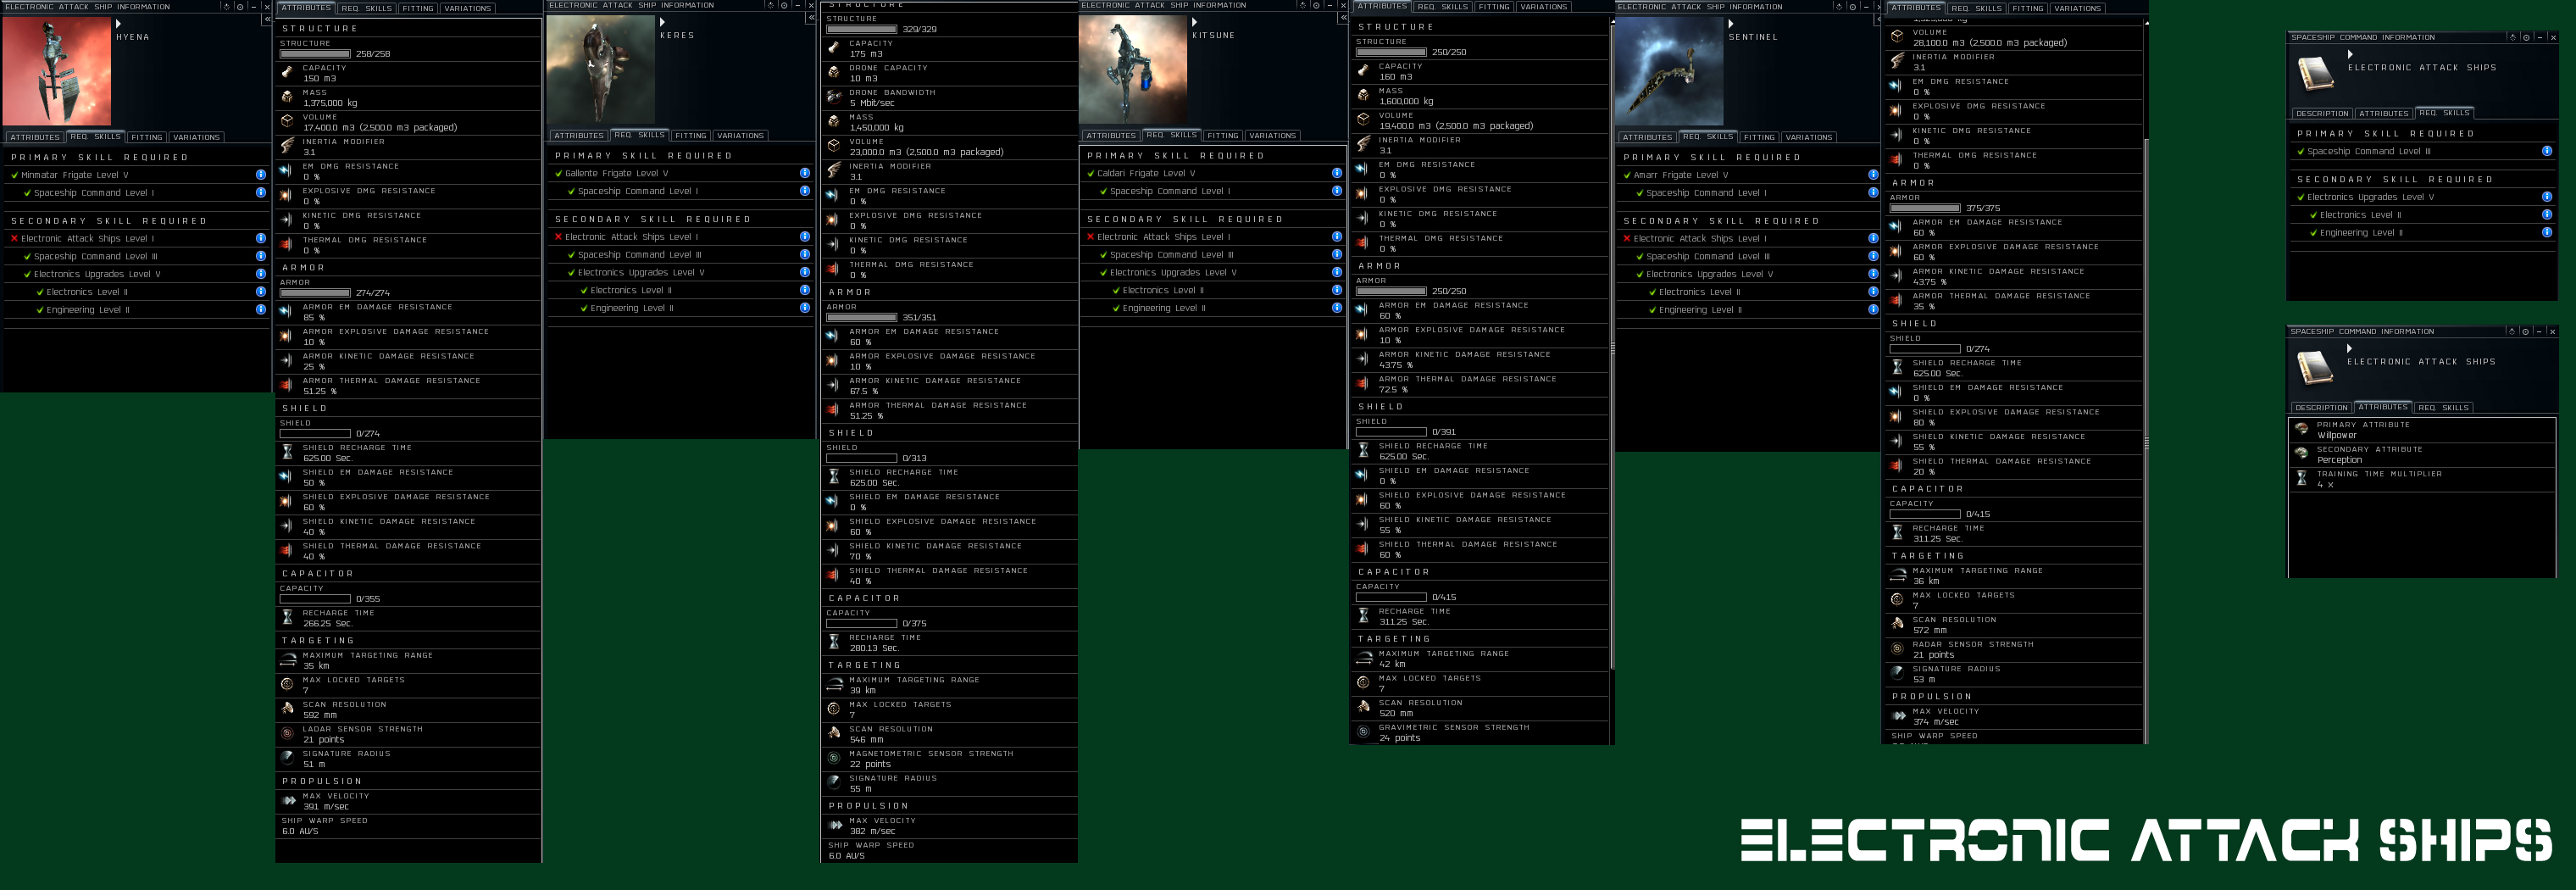Viewport: 2576px width, 890px height.
Task: Open Req. Skills tab in the skill window showing Primary Attribute
Action: tap(2443, 407)
